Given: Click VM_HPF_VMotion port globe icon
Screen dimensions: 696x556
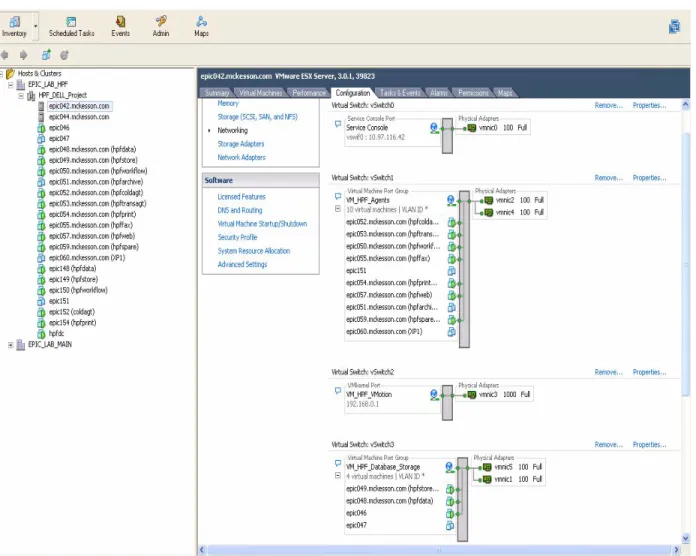Looking at the screenshot, I should 434,394.
